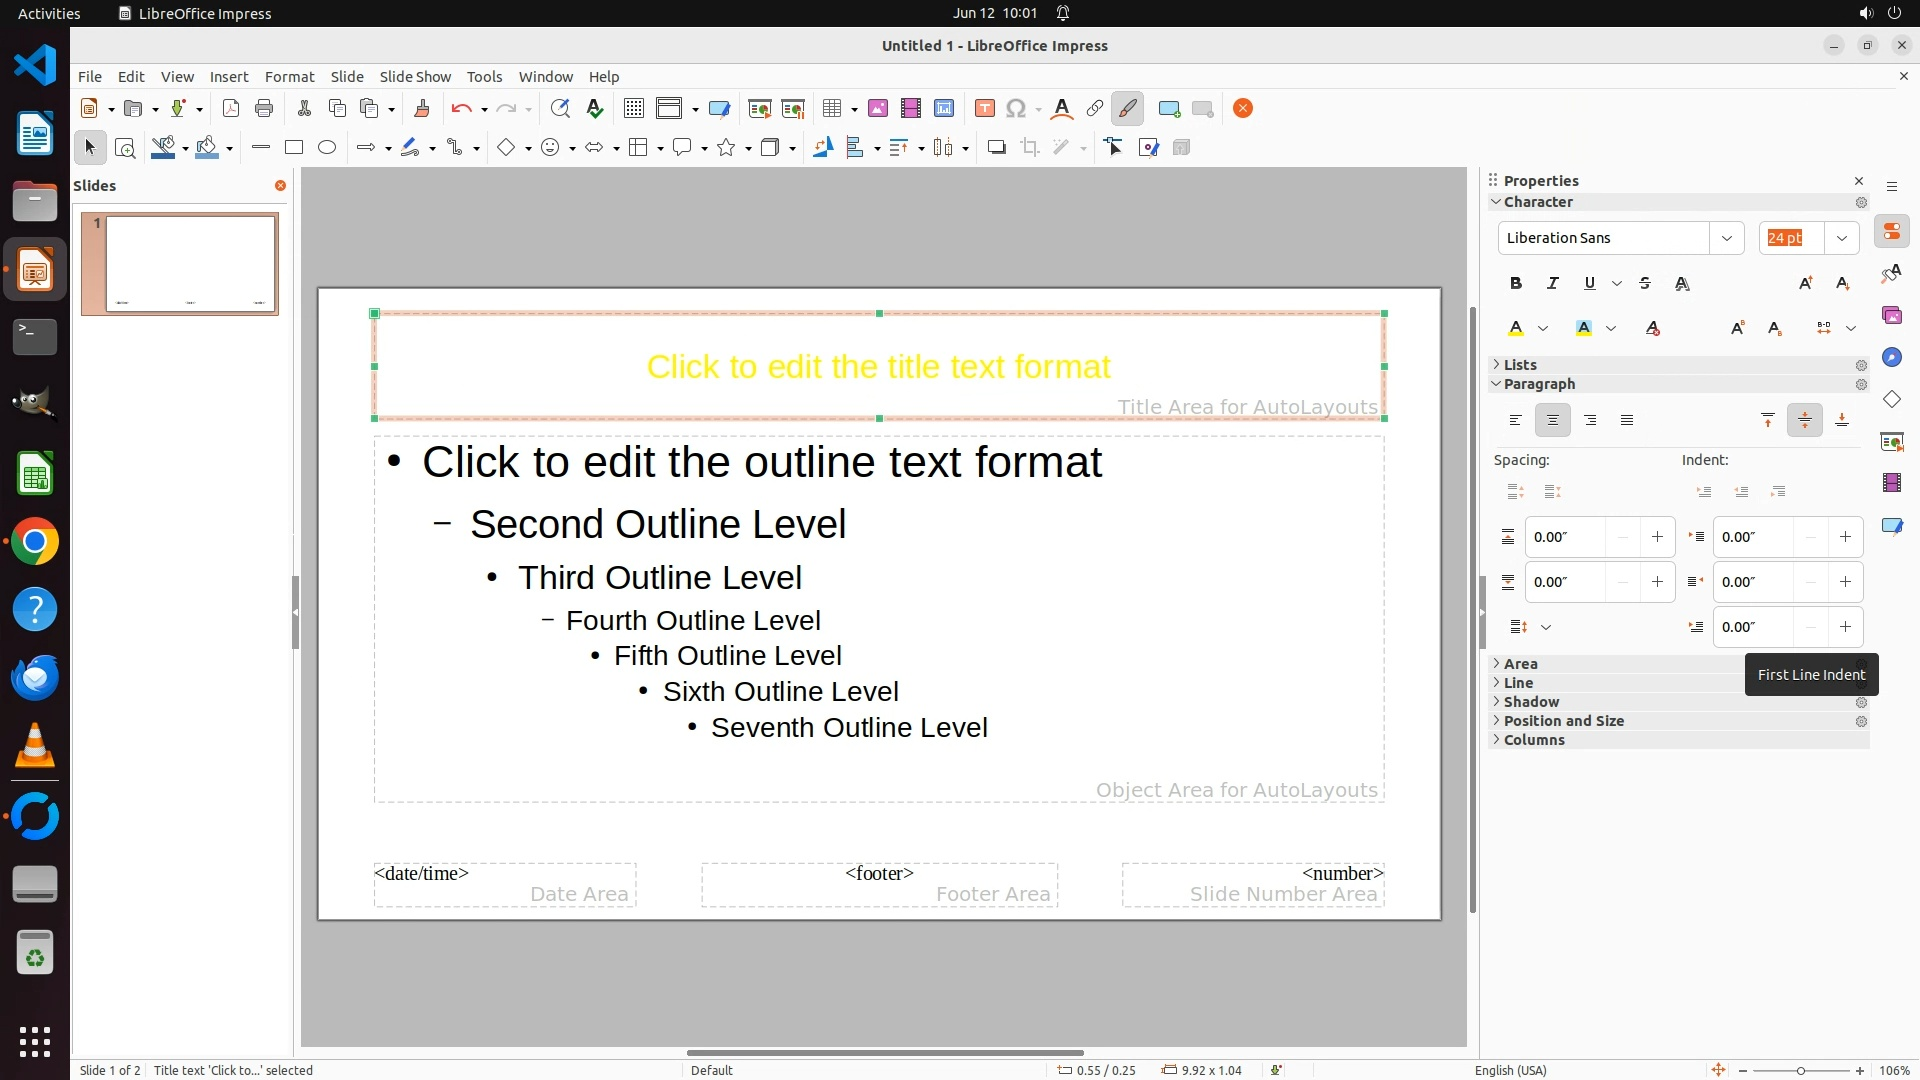This screenshot has width=1920, height=1080.
Task: Close the Slides panel
Action: pos(280,186)
